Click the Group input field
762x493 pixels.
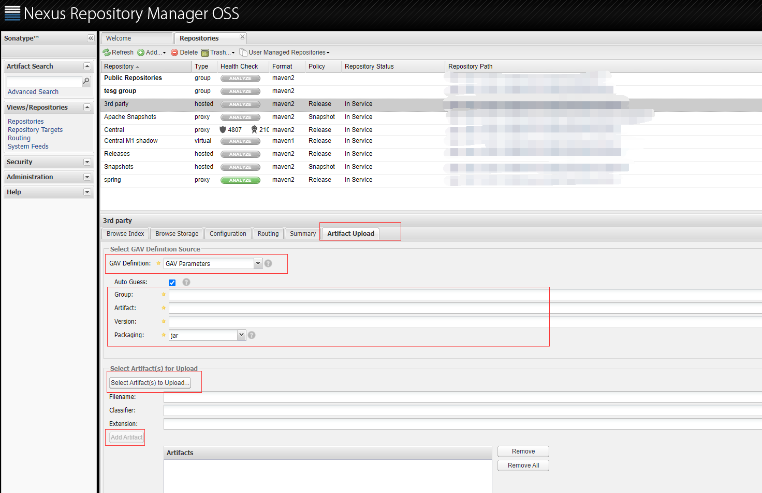pos(465,295)
